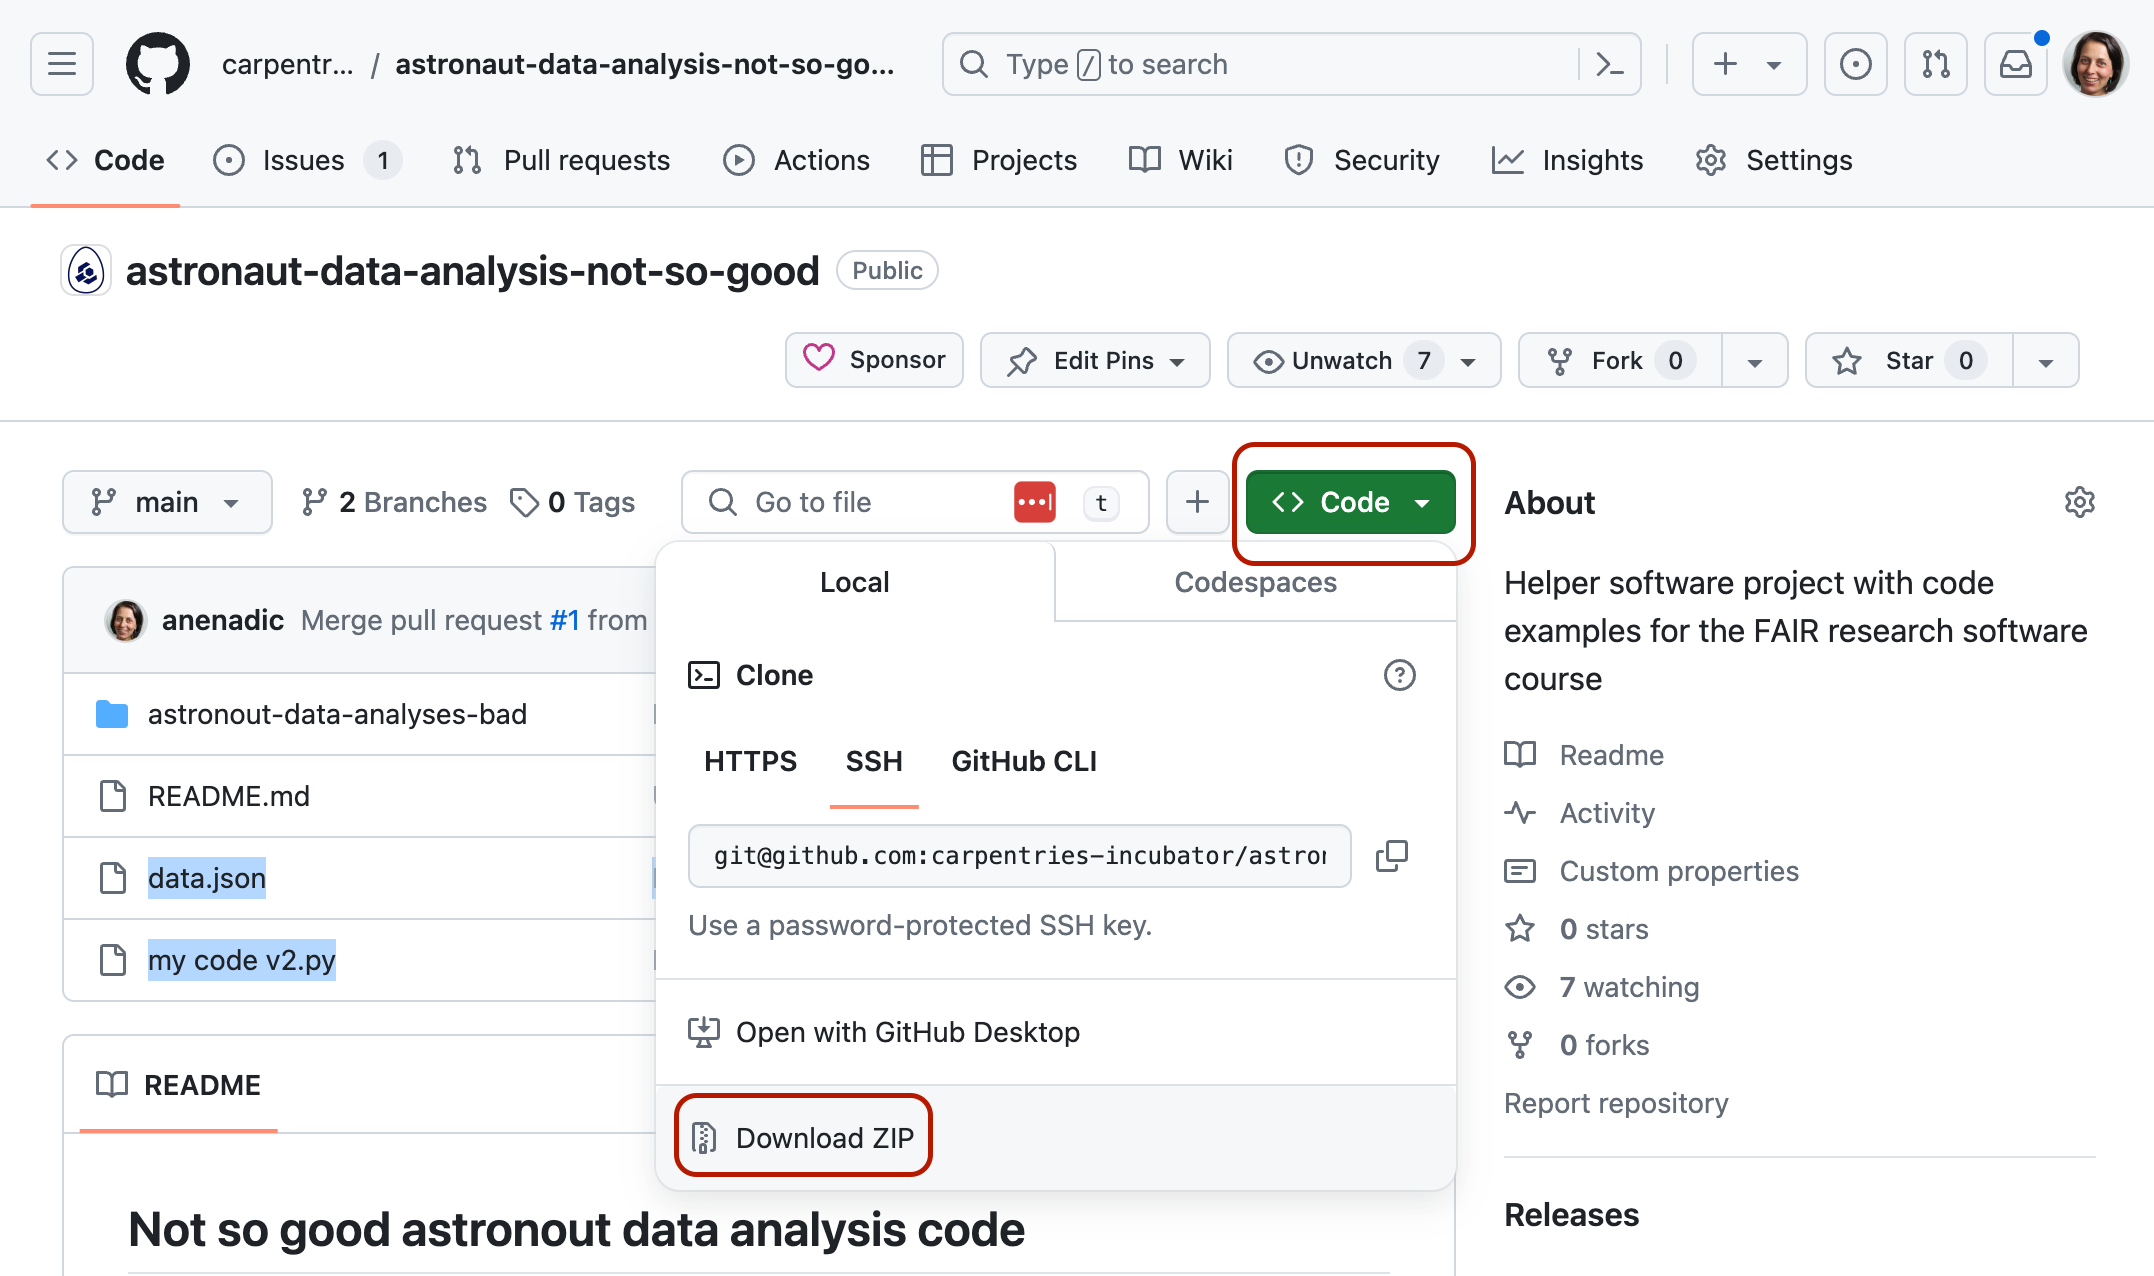Click the add file plus button

point(1197,502)
